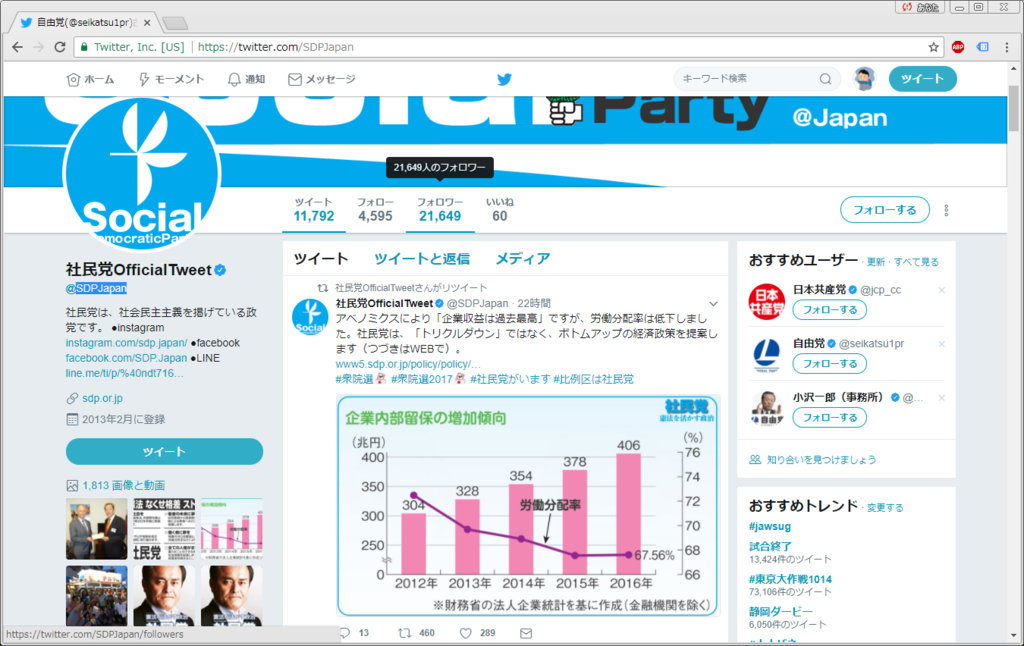
Task: Open www5.sdp.or.jp/policy link in tweet
Action: (408, 364)
